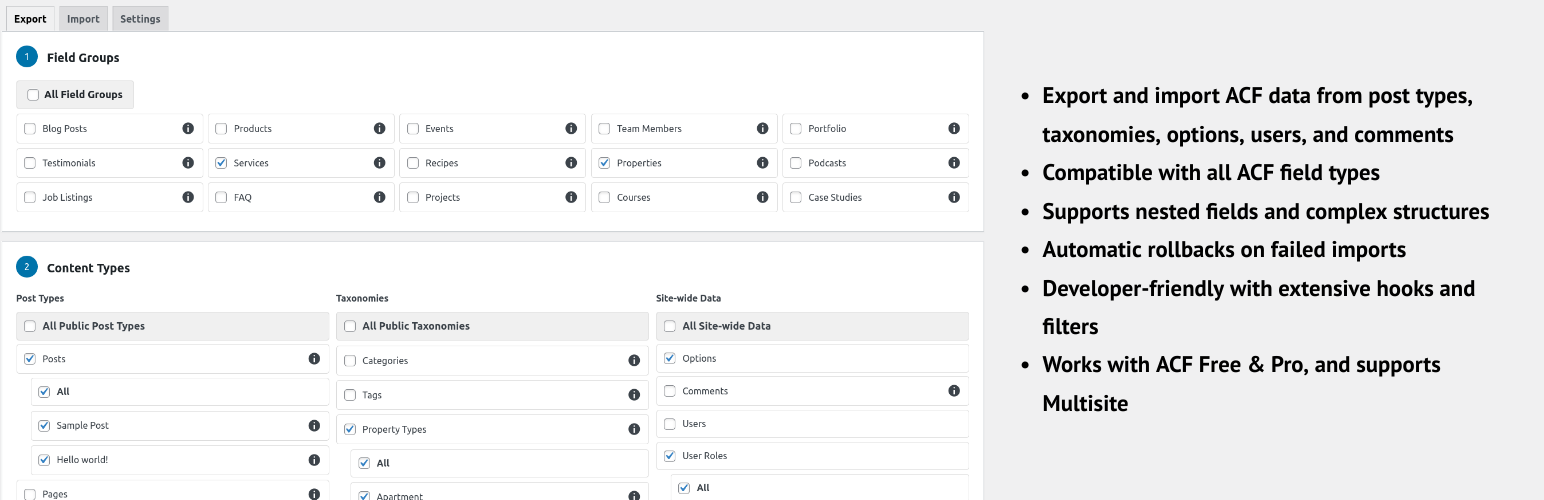1544x500 pixels.
Task: Show info for Products field group
Action: pos(380,129)
